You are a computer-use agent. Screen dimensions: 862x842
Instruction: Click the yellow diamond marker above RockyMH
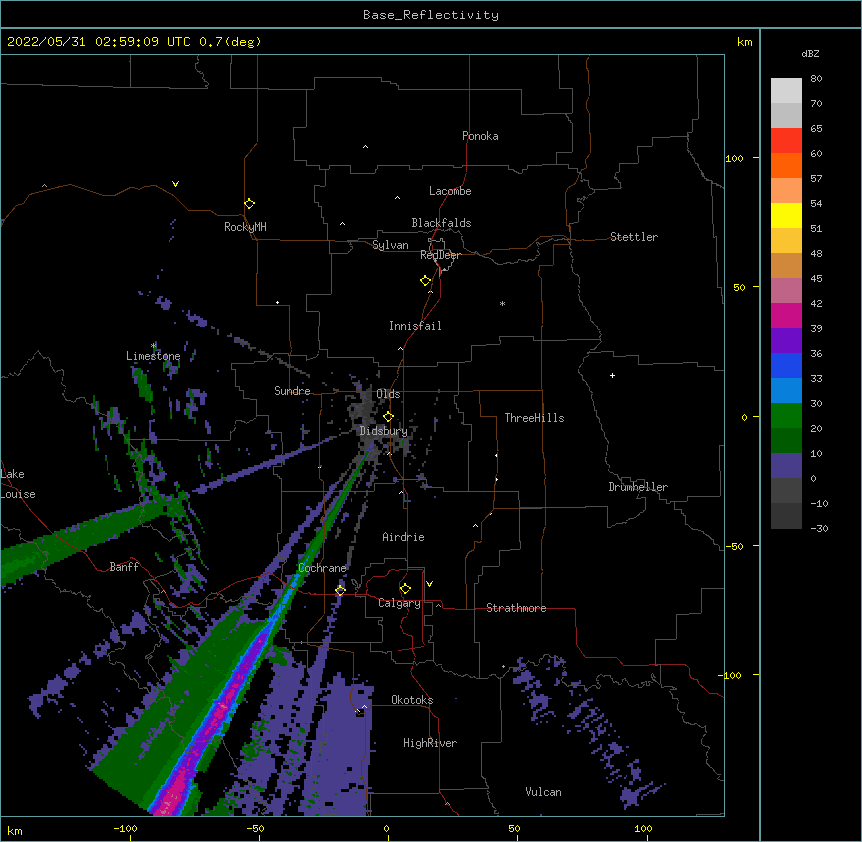coord(249,204)
